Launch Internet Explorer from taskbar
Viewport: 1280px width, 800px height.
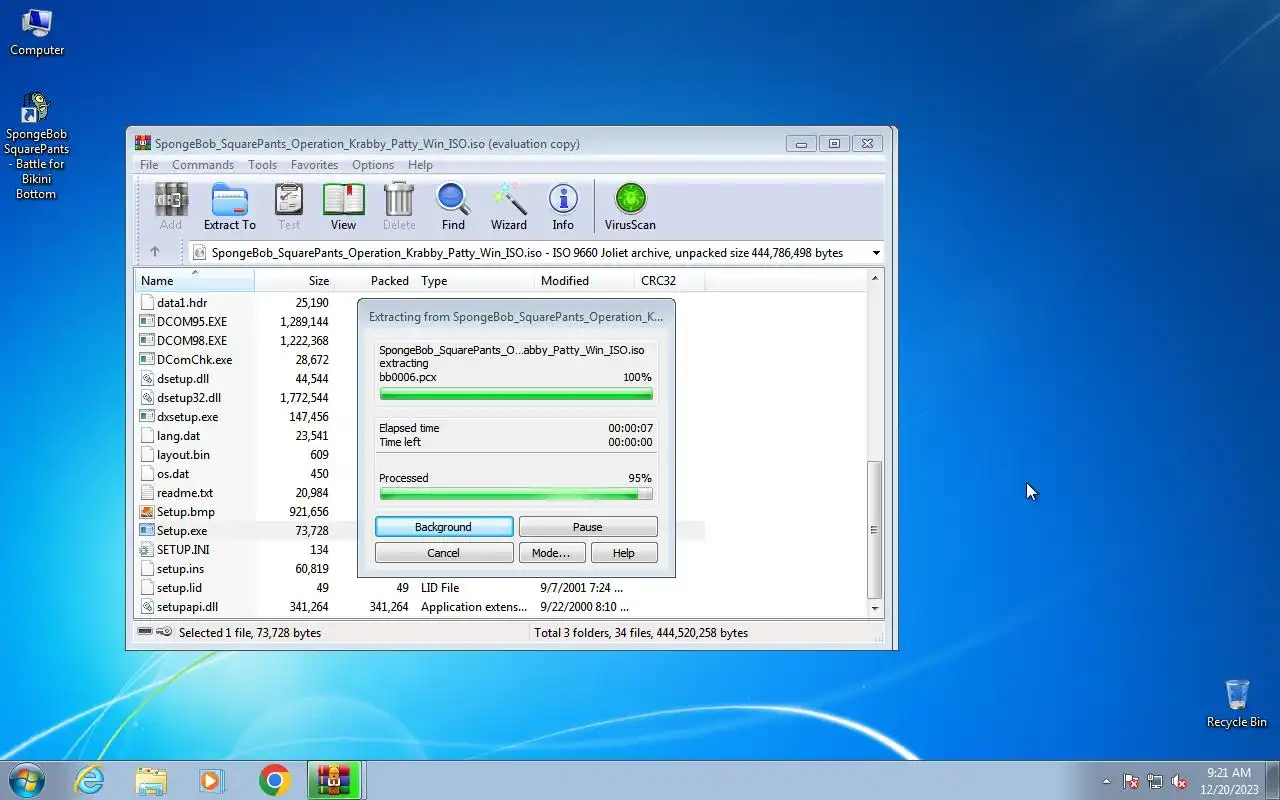coord(90,780)
